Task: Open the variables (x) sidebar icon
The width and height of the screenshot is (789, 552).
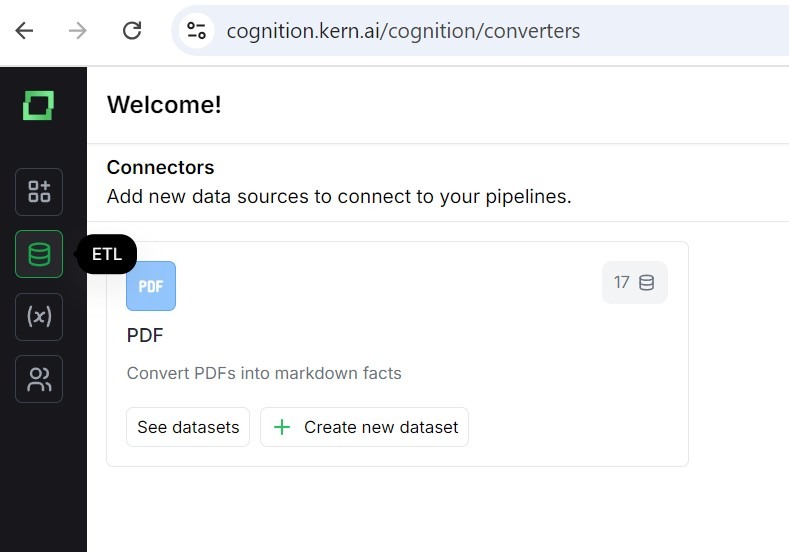Action: [x=39, y=317]
